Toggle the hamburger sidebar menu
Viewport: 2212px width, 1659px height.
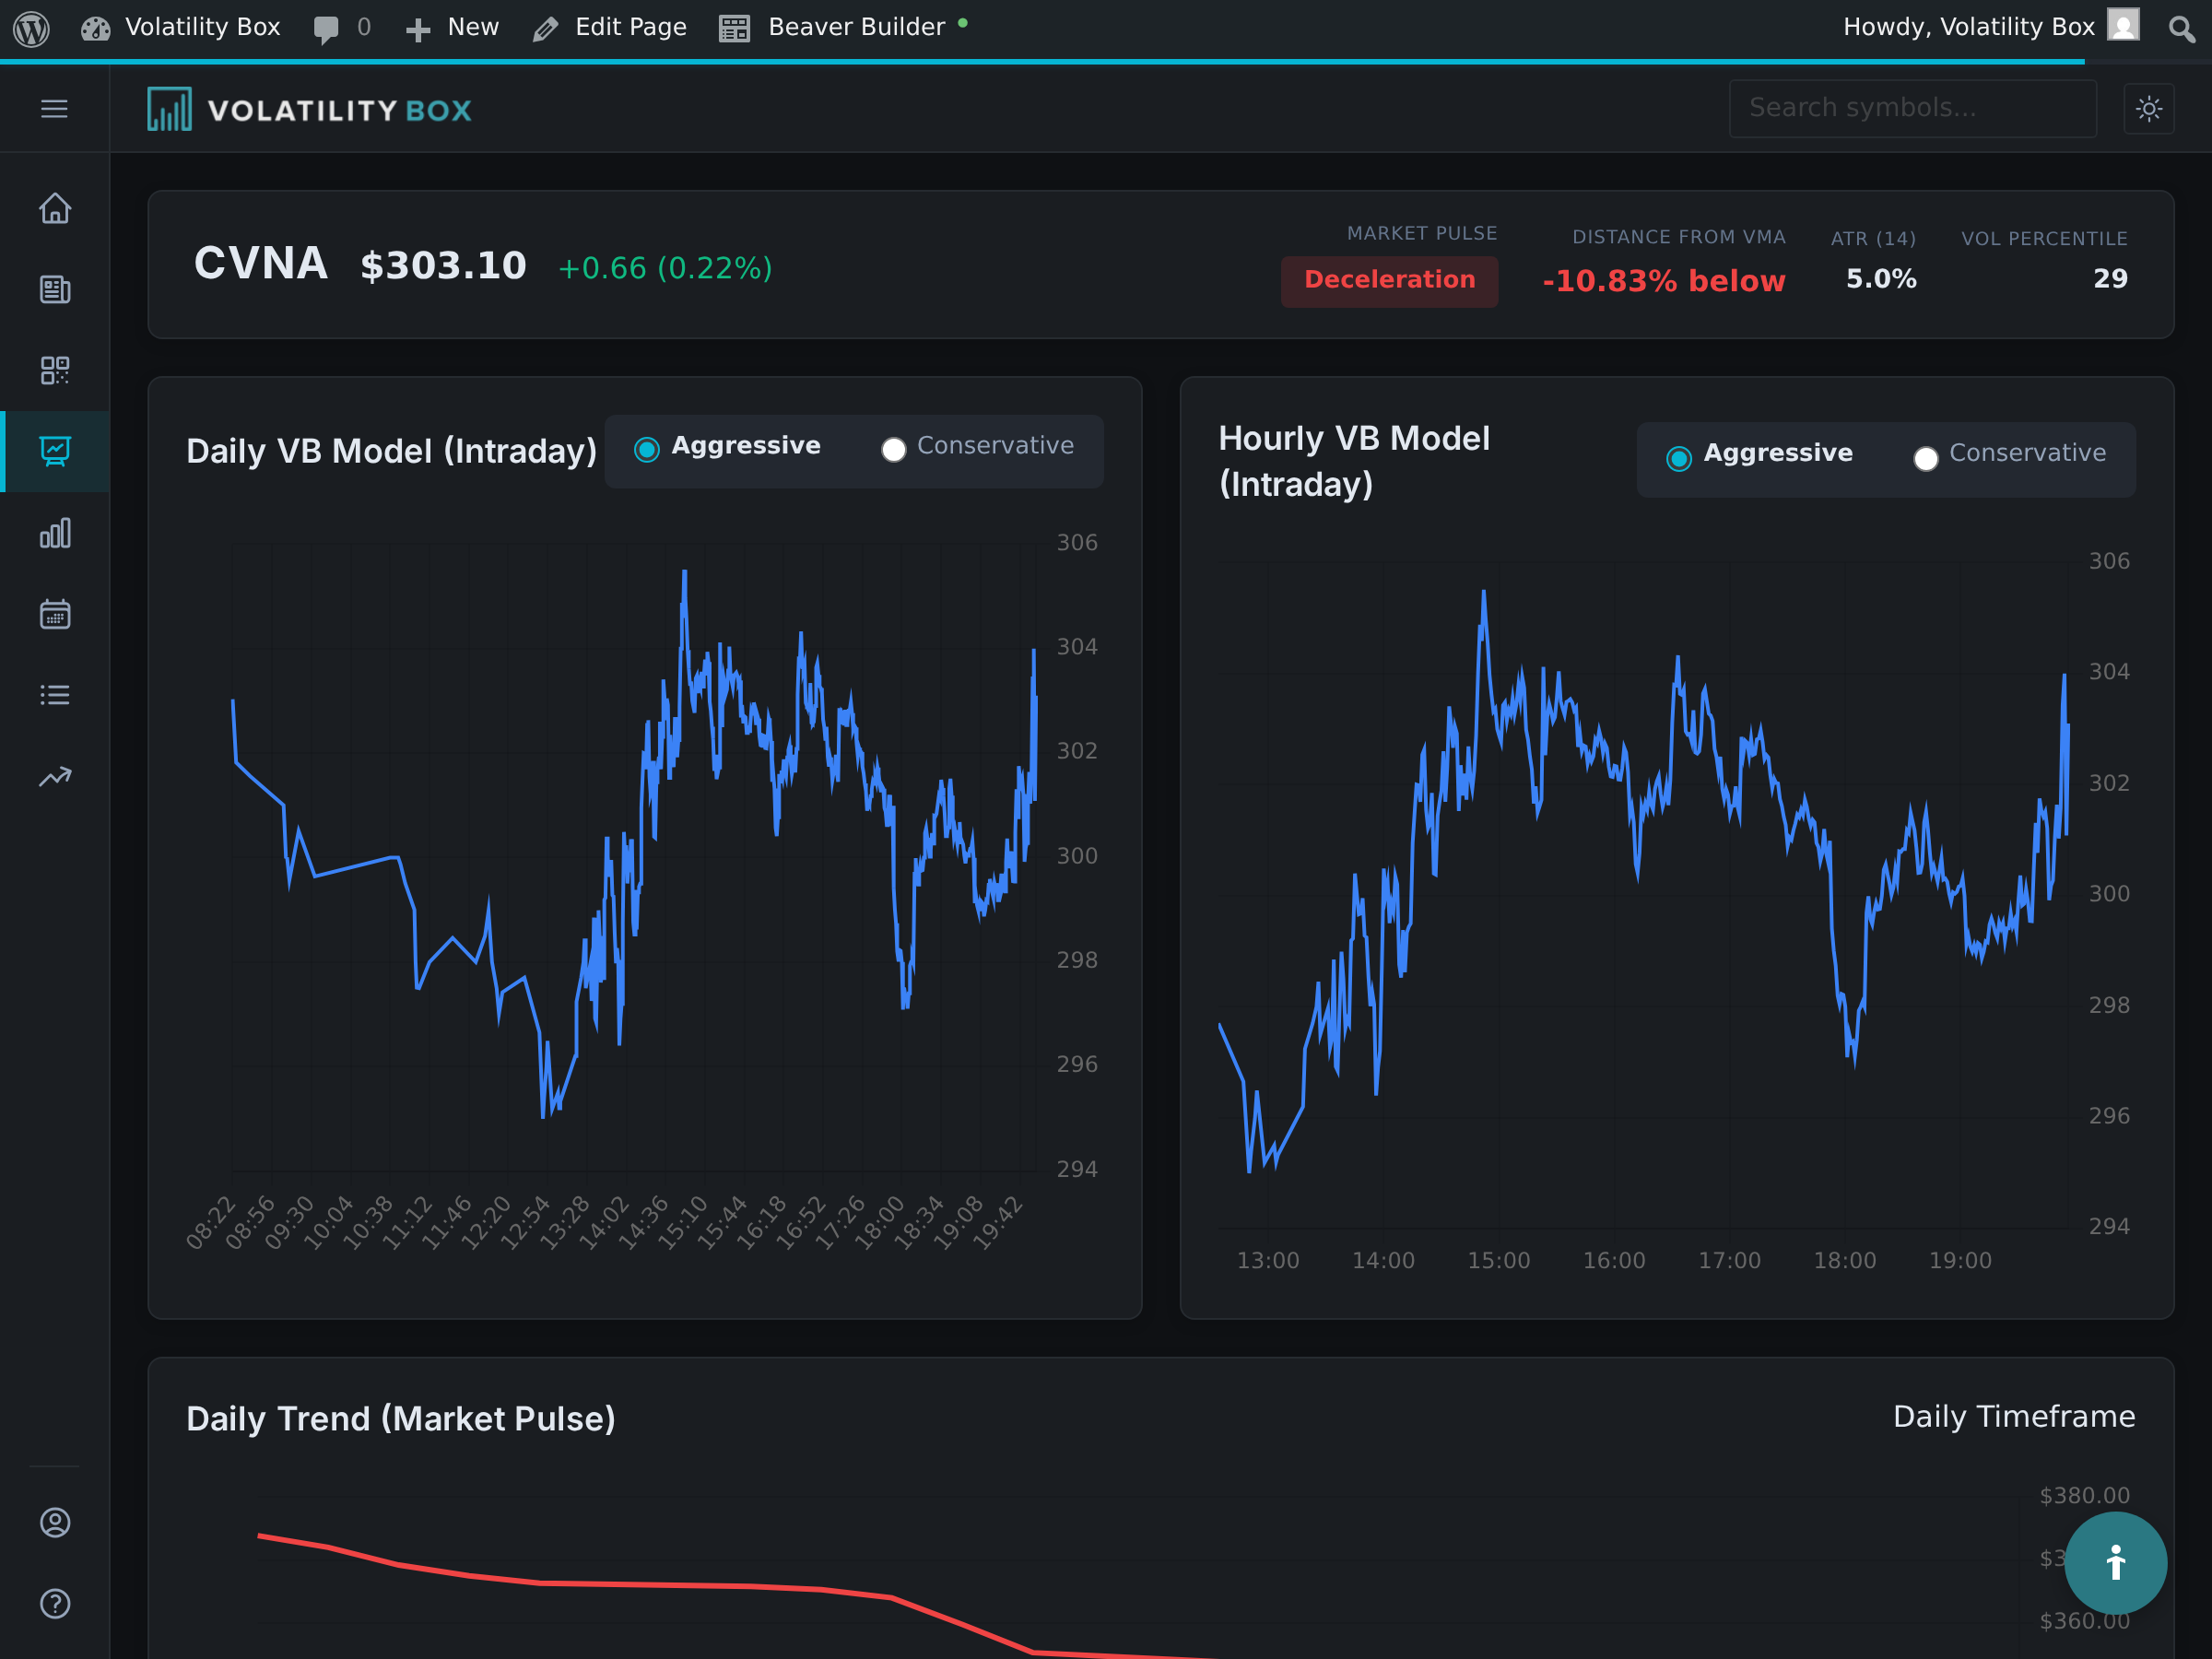click(x=54, y=108)
